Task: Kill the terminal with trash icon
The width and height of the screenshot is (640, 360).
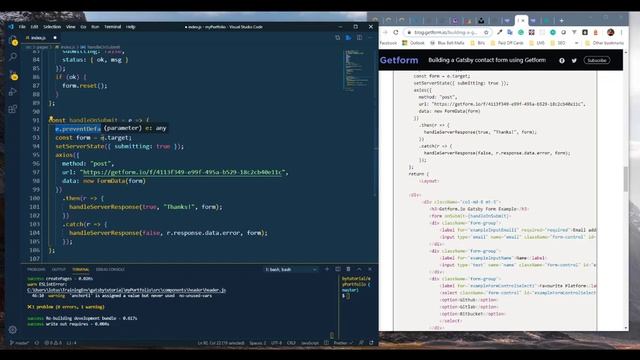Action: [x=349, y=269]
